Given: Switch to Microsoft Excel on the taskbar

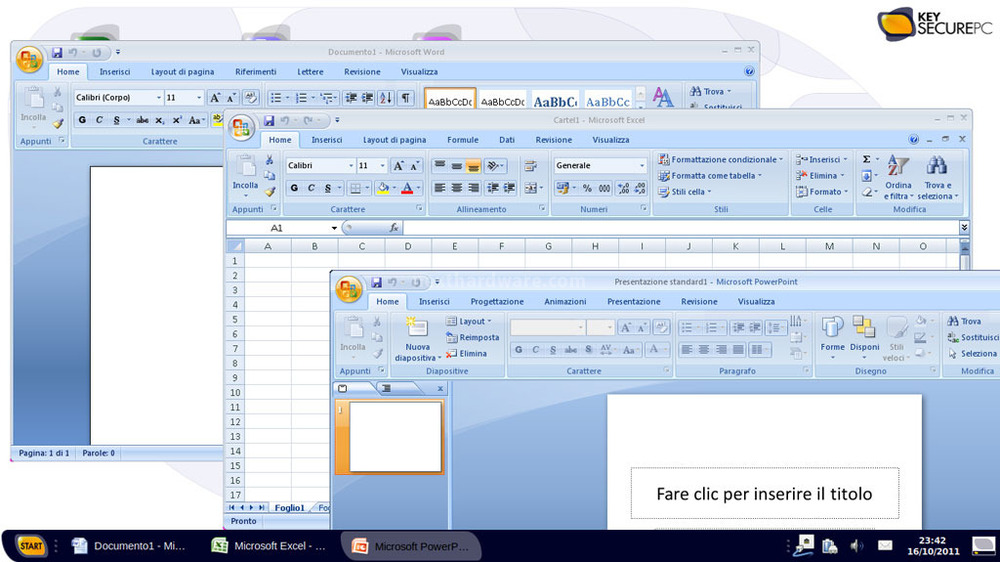Looking at the screenshot, I should [268, 546].
